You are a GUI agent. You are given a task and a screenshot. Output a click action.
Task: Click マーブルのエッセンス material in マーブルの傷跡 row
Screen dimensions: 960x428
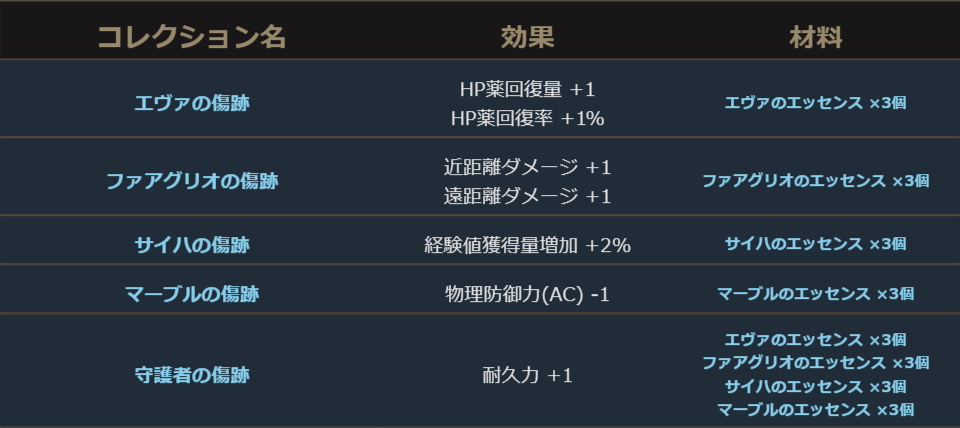[x=815, y=294]
